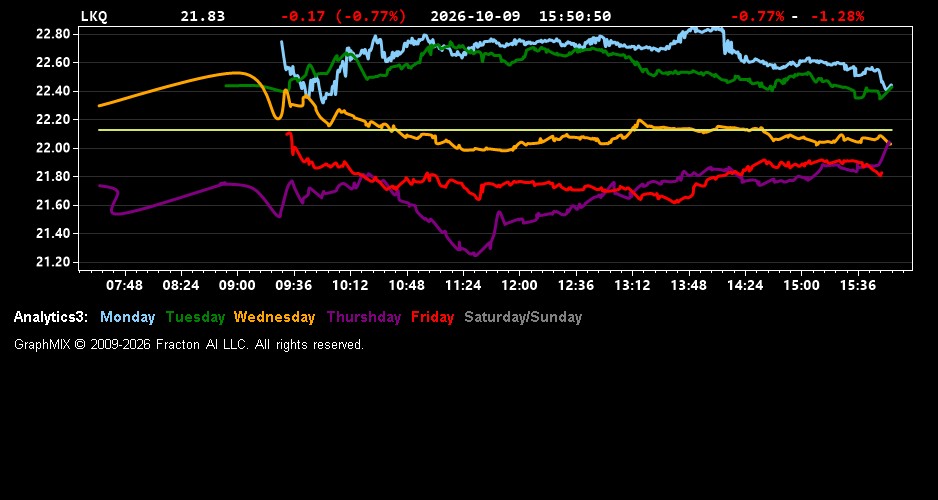Screen dimensions: 938x500
Task: Click the Analytics3 label
Action: point(51,318)
